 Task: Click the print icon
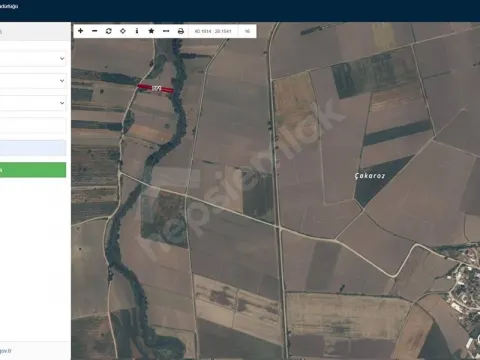pos(181,31)
